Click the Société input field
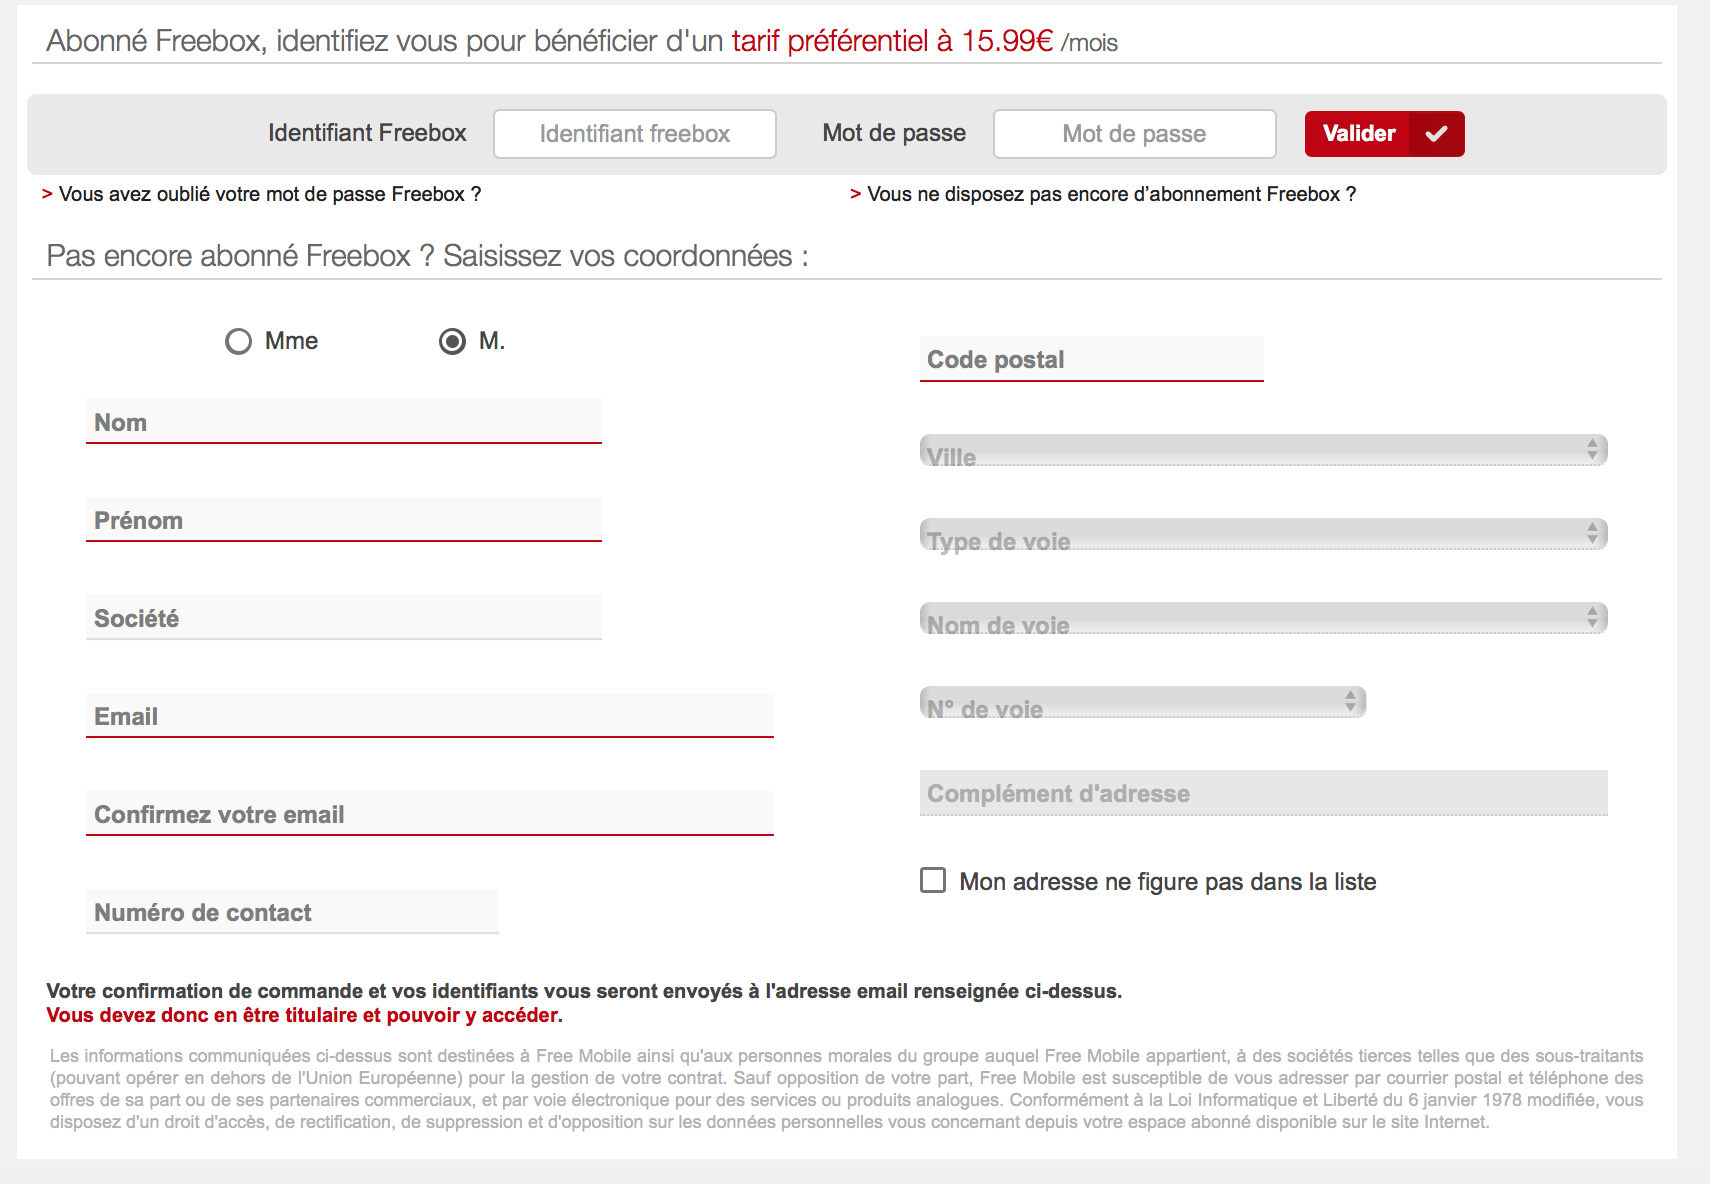The width and height of the screenshot is (1710, 1184). coord(343,618)
